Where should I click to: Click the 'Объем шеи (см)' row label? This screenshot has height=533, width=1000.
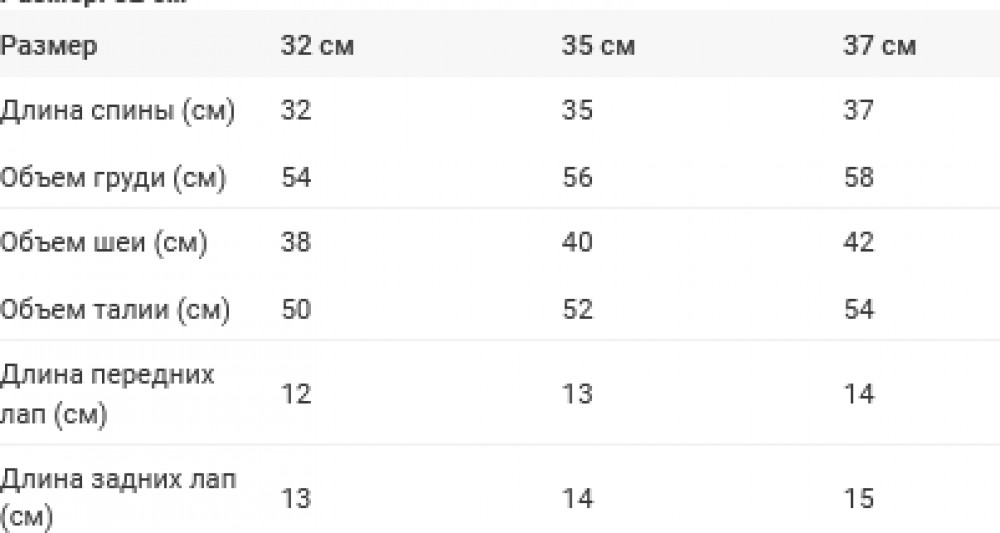(x=103, y=243)
